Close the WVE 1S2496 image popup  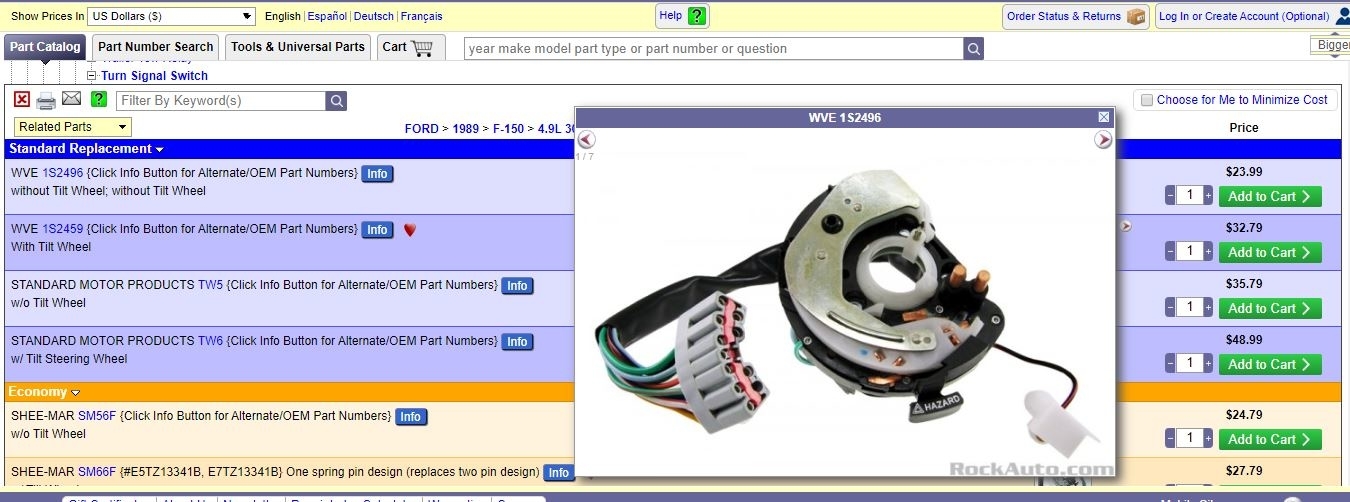(1104, 117)
